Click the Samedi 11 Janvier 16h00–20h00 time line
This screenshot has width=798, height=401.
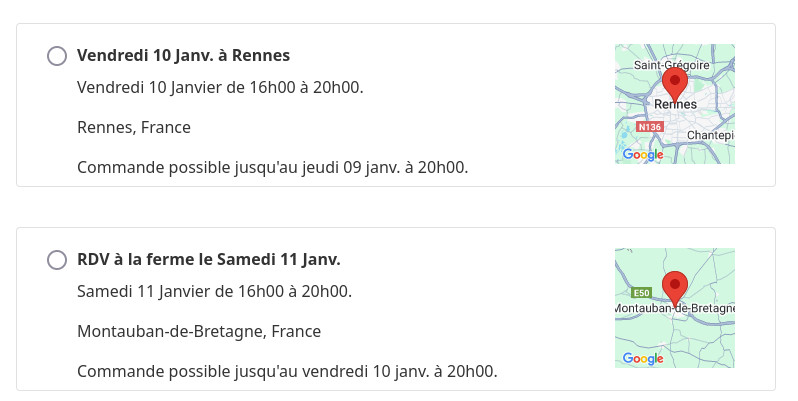click(214, 291)
